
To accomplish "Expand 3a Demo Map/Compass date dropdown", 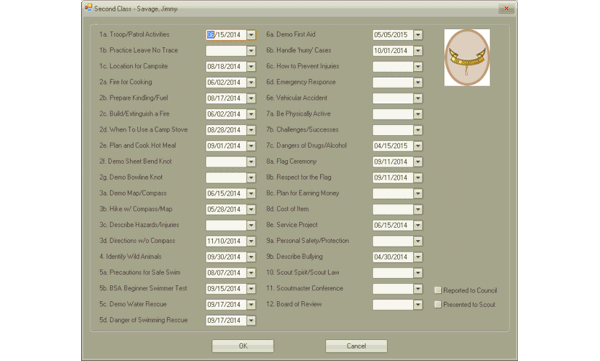I will click(x=251, y=194).
